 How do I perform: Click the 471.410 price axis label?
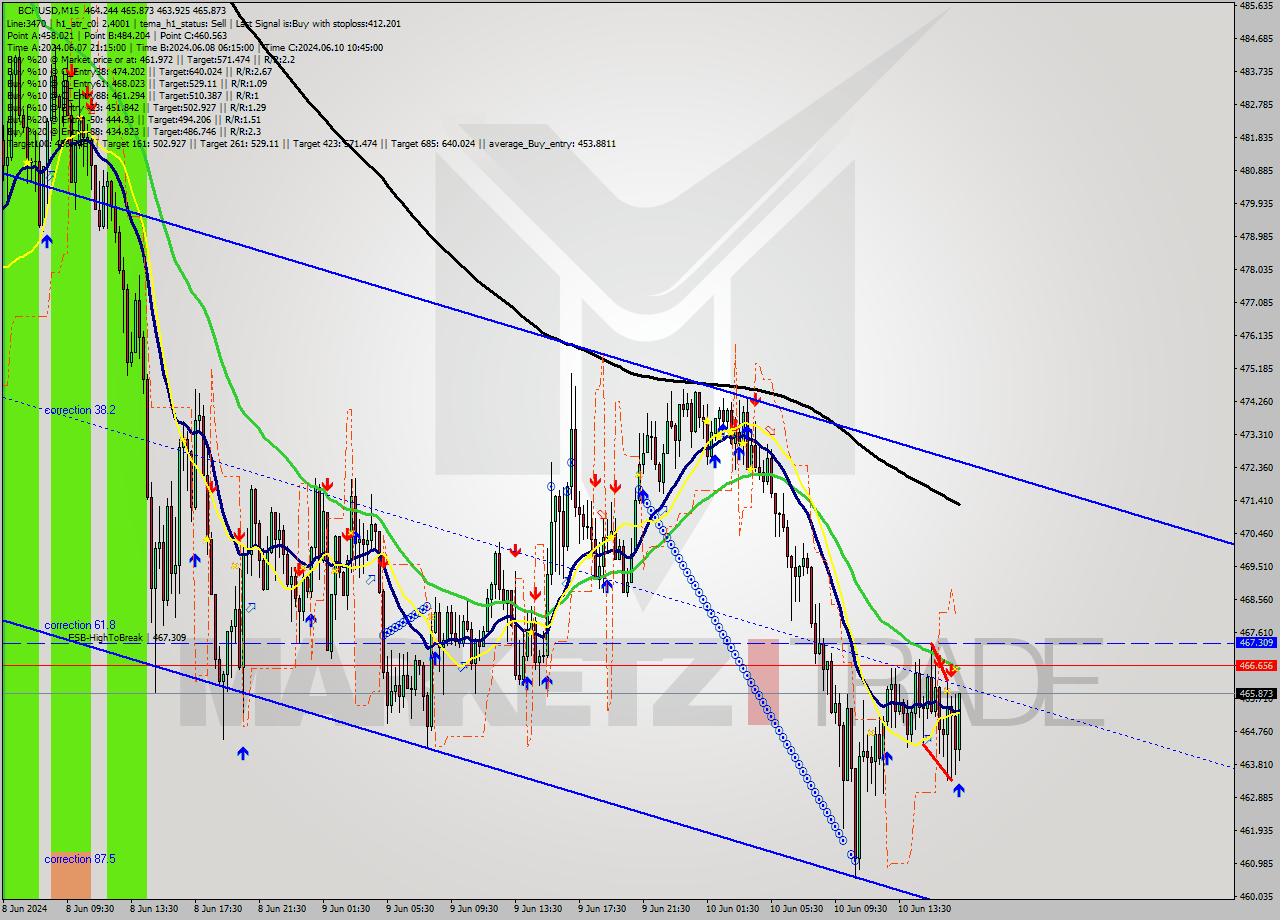(1256, 500)
